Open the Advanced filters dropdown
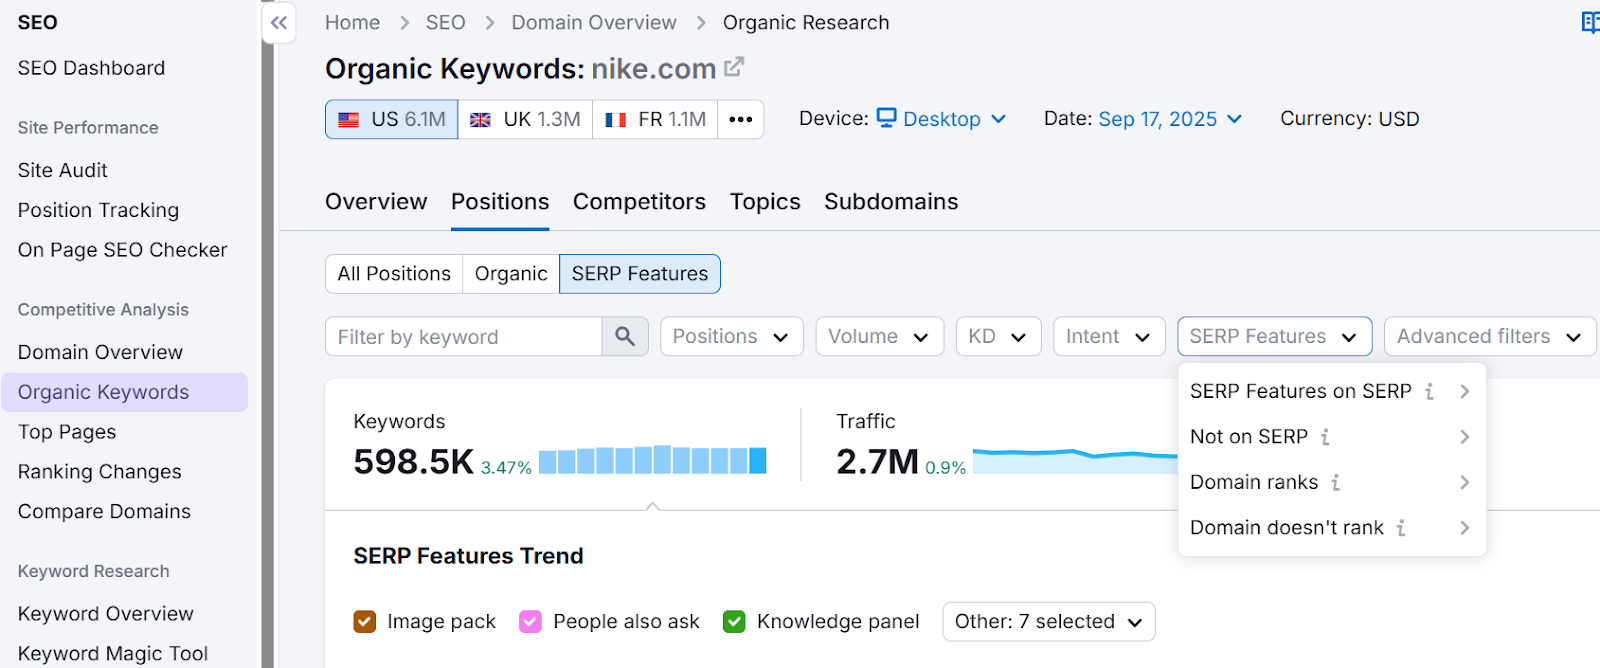 click(x=1488, y=337)
